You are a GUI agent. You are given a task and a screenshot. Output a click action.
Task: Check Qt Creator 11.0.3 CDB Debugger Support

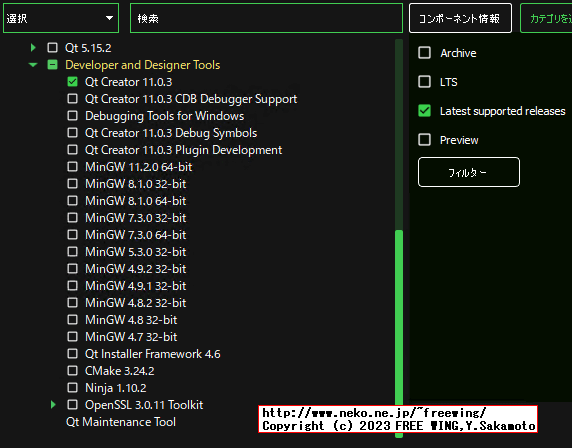(x=73, y=99)
